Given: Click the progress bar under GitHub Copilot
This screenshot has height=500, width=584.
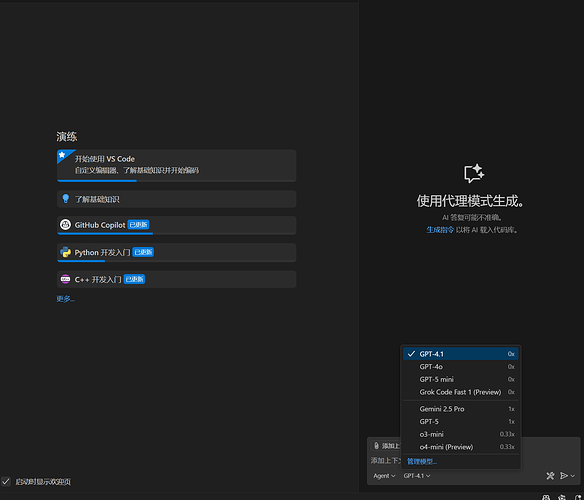Looking at the screenshot, I should (177, 234).
